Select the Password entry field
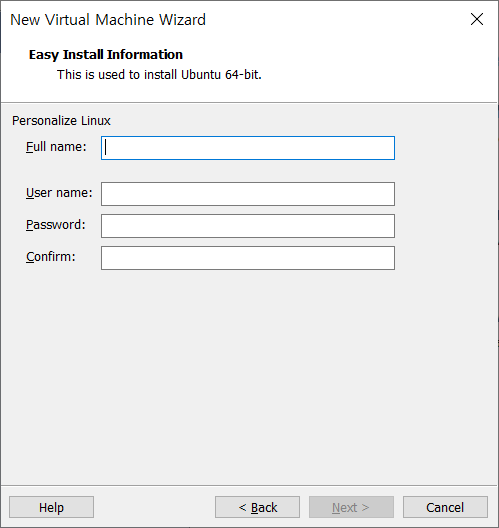499x528 pixels. 248,226
